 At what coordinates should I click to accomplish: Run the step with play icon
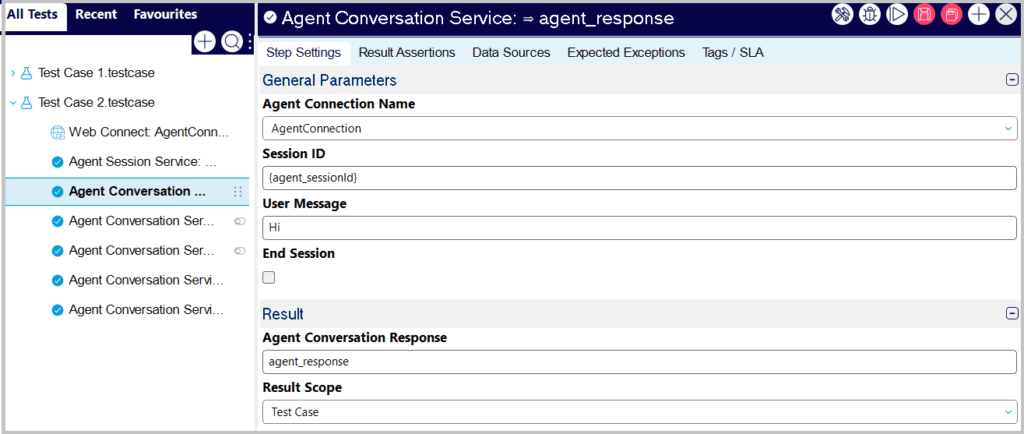(x=897, y=15)
